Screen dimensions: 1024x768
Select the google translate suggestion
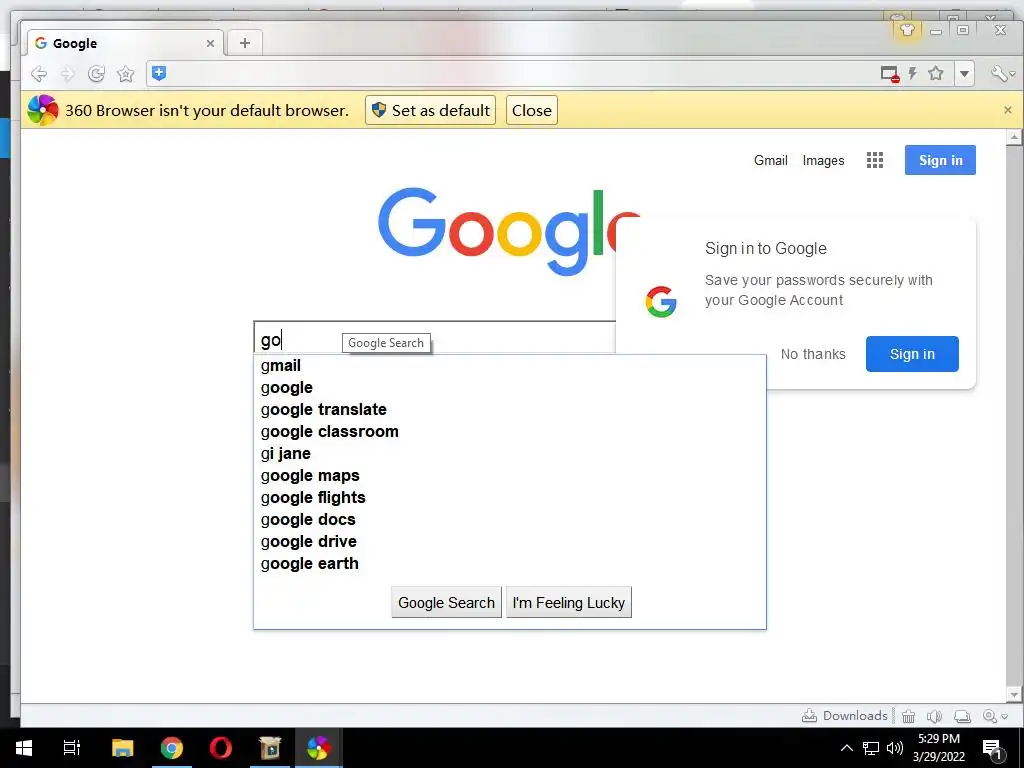509,409
